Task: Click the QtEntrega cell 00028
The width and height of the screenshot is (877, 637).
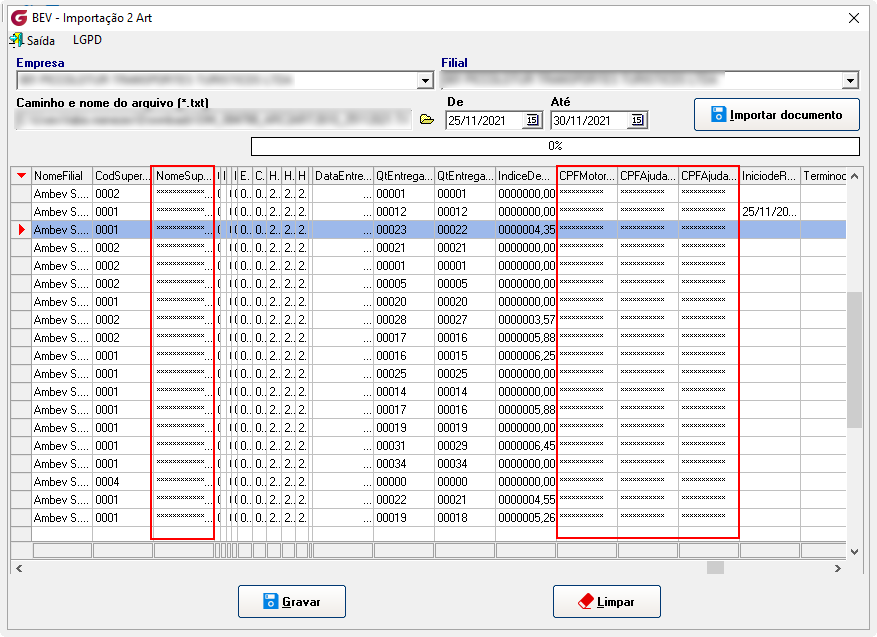Action: pyautogui.click(x=404, y=320)
